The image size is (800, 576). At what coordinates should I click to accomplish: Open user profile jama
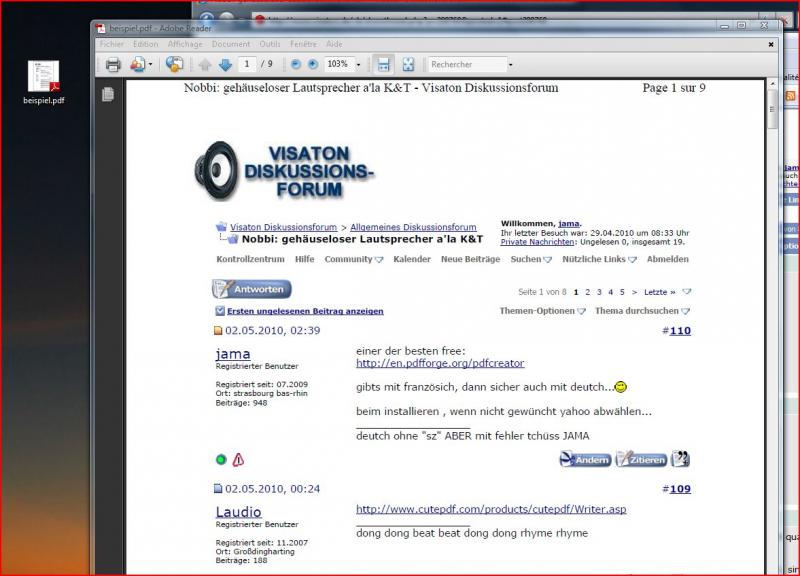tap(233, 354)
